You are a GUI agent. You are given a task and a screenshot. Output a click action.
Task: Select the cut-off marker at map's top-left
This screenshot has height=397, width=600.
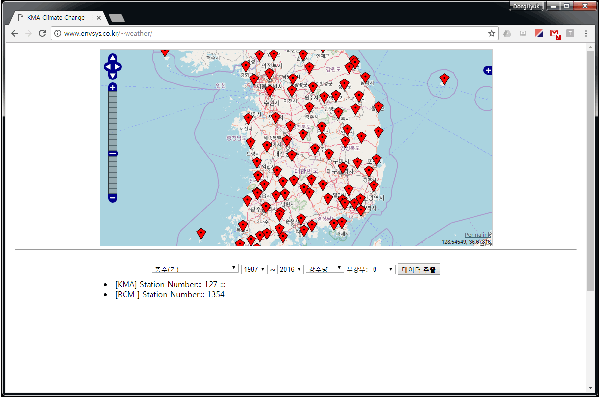click(x=165, y=52)
